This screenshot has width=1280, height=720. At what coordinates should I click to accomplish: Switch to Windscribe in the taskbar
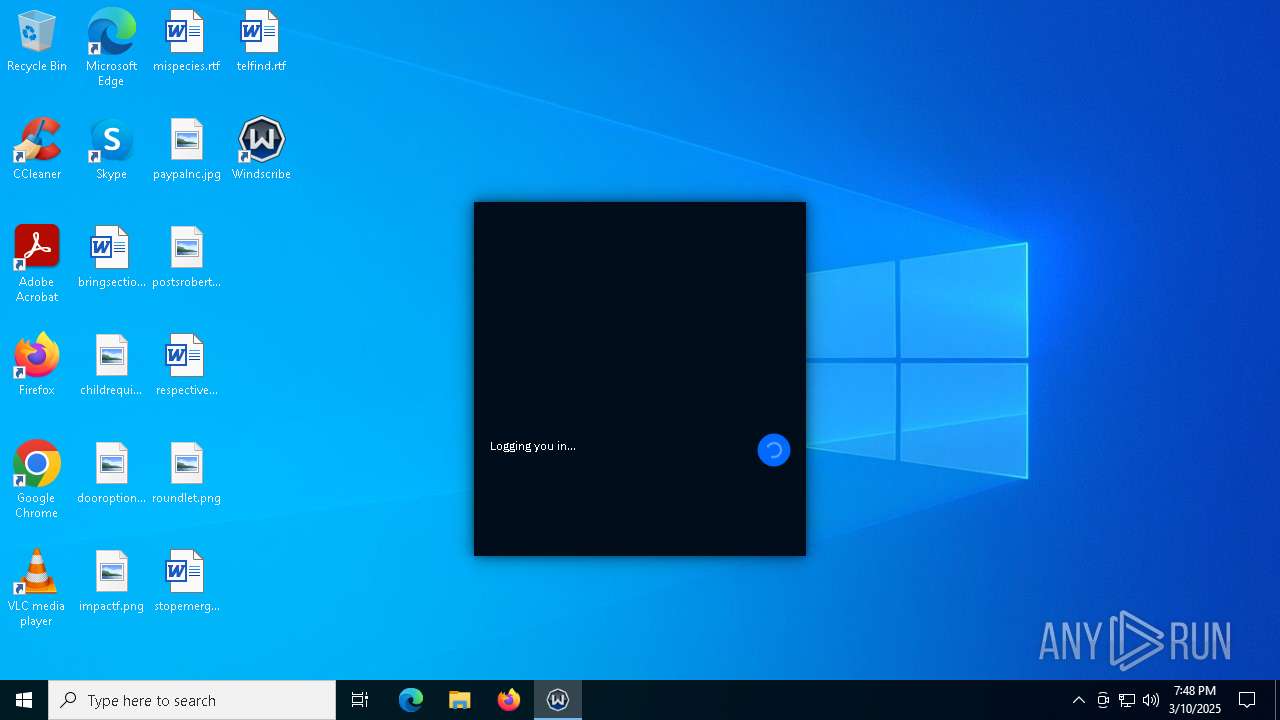click(x=558, y=700)
